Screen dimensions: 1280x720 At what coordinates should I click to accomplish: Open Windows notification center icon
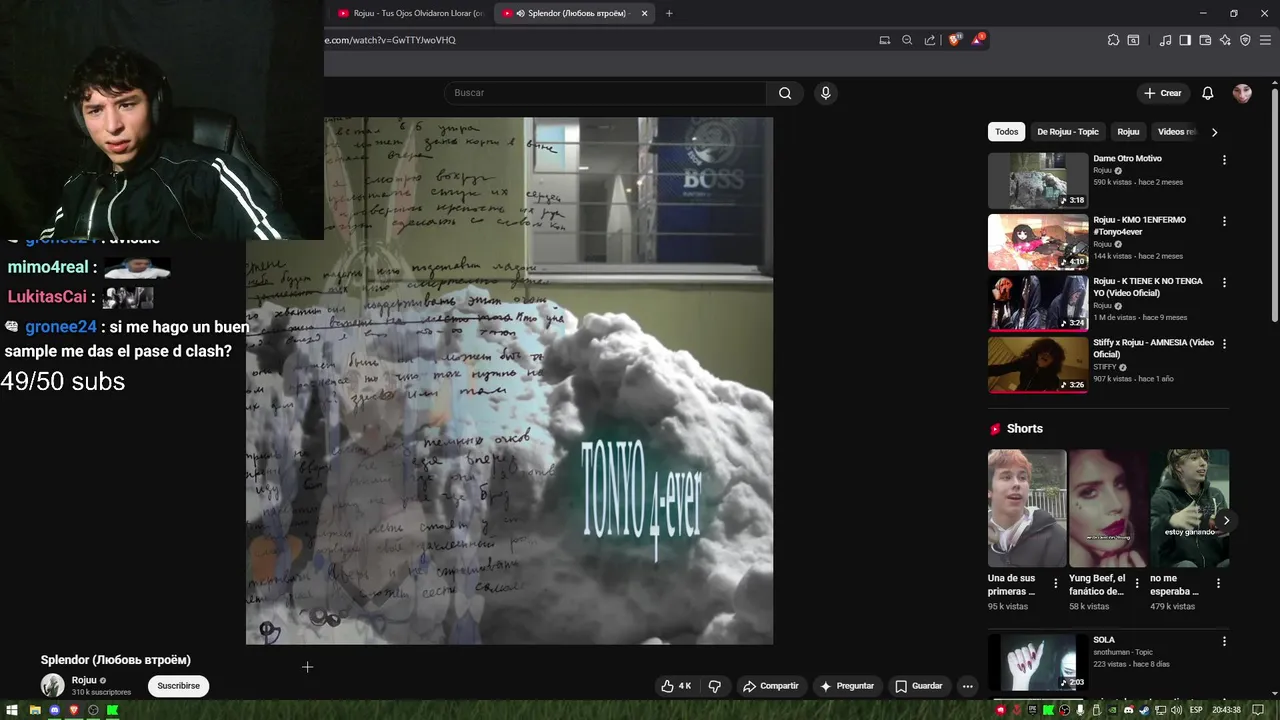1259,710
